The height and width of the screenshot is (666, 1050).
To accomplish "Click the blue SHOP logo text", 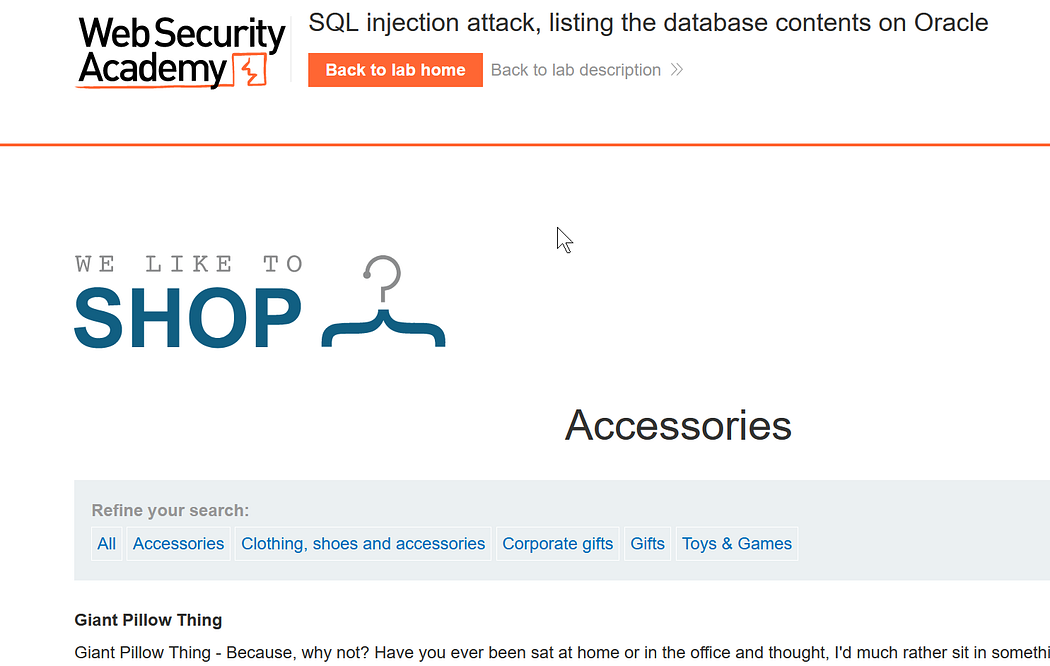I will tap(188, 318).
